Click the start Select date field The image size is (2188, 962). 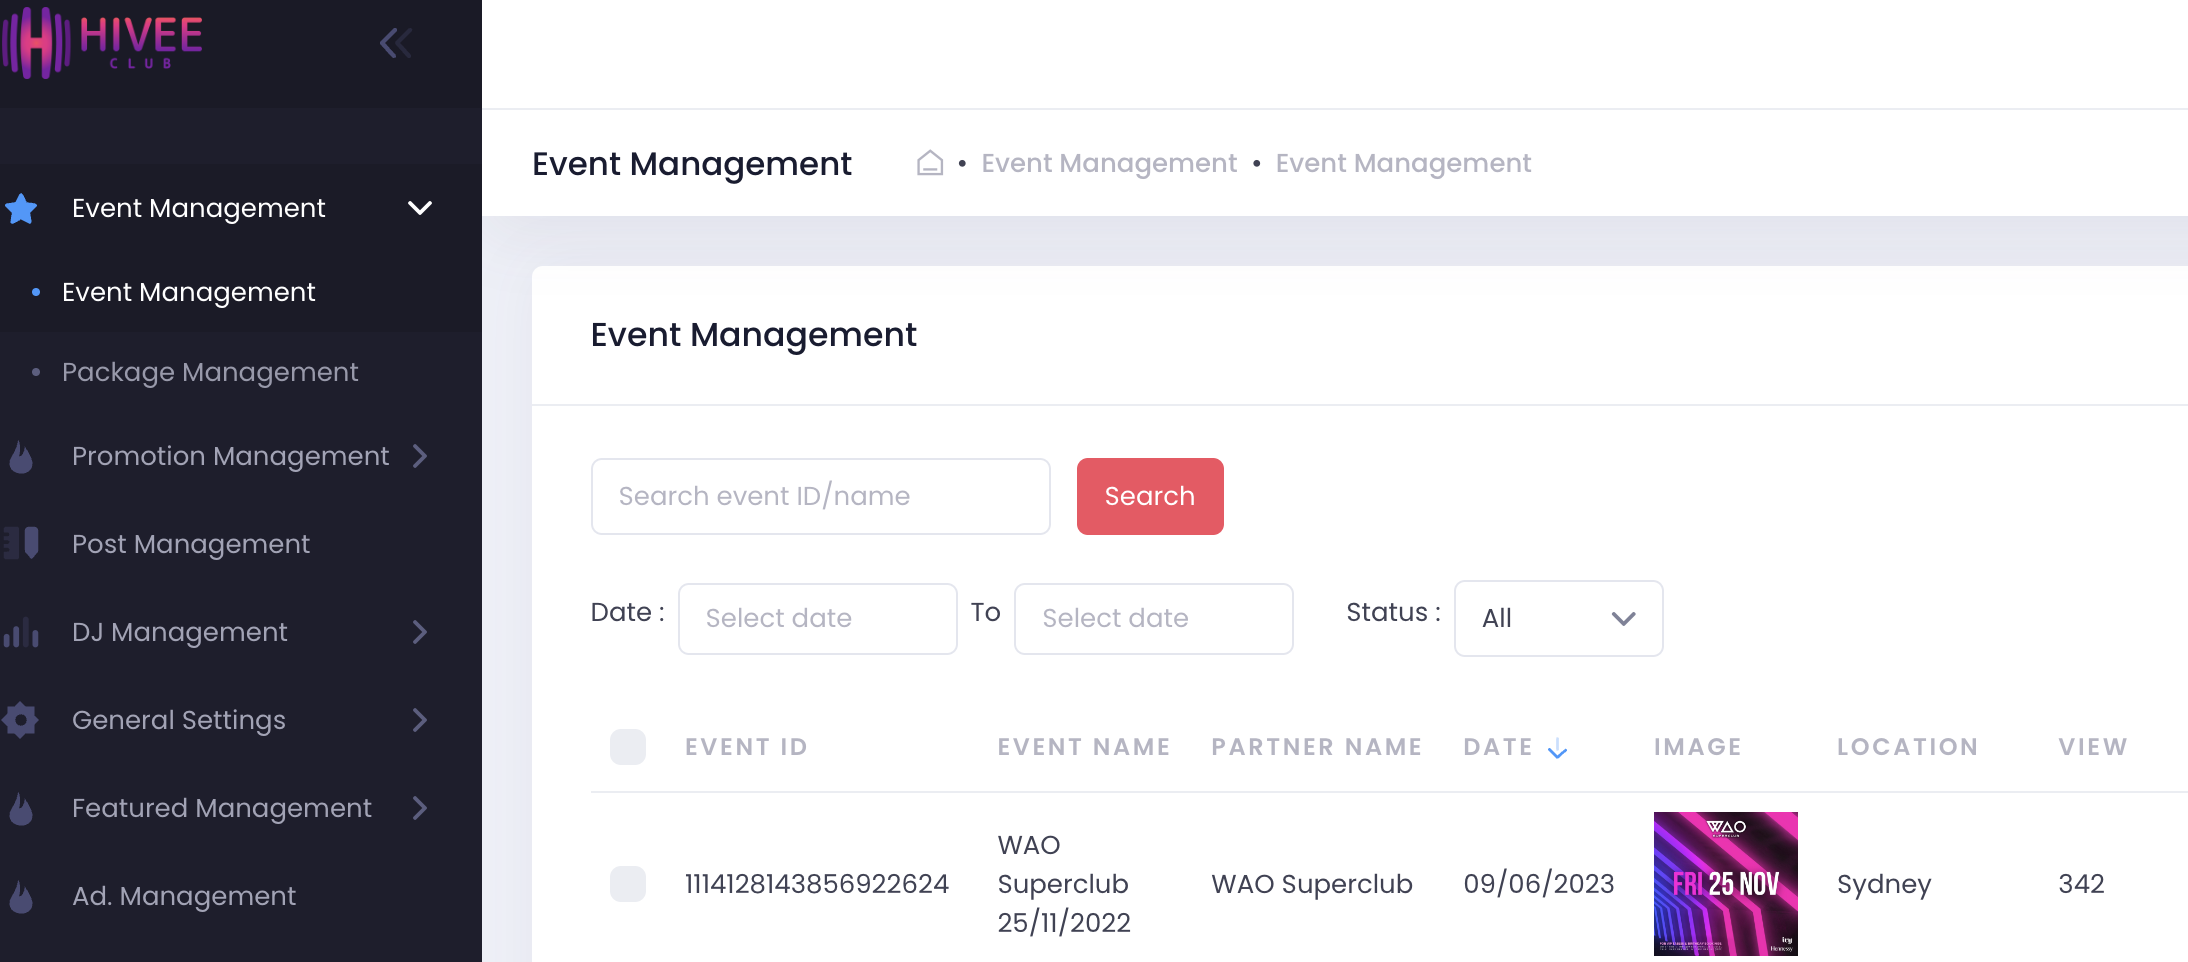pos(817,618)
